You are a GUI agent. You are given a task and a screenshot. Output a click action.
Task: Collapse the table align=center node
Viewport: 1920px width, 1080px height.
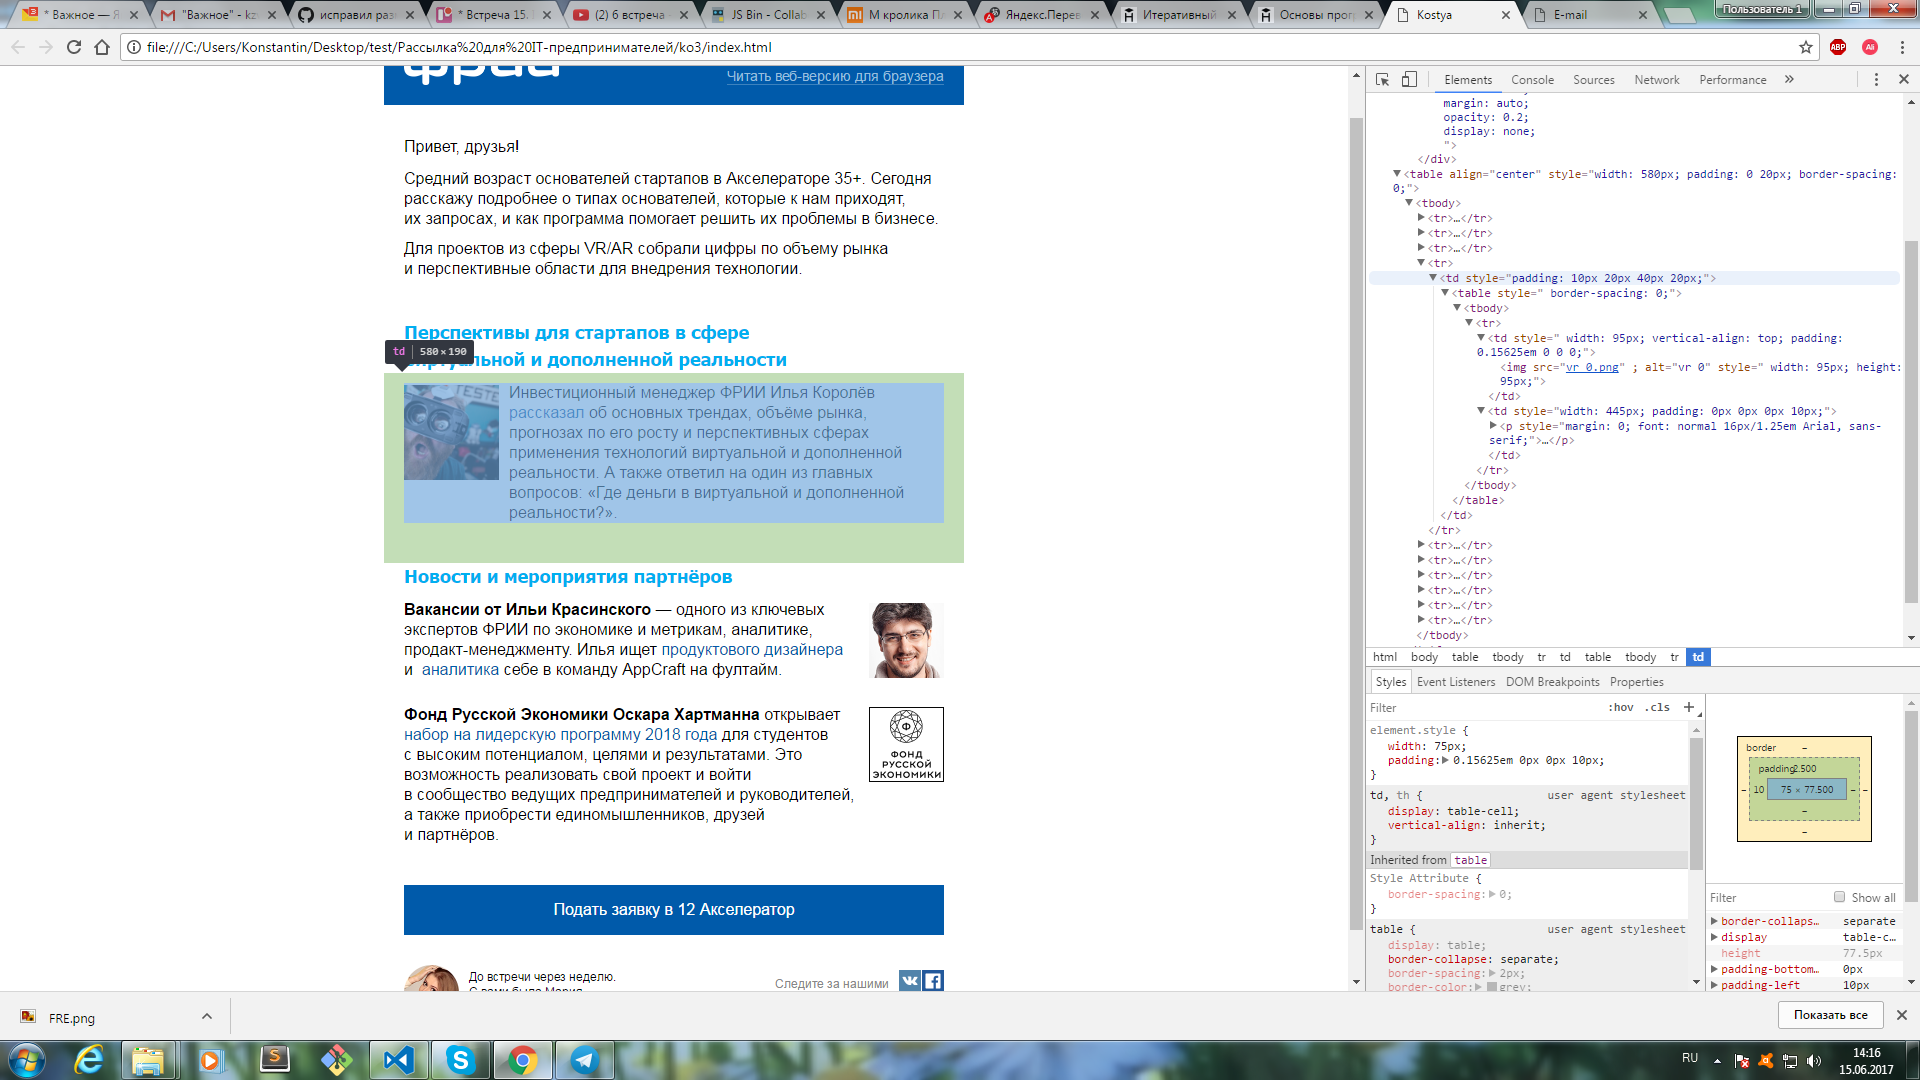point(1397,174)
